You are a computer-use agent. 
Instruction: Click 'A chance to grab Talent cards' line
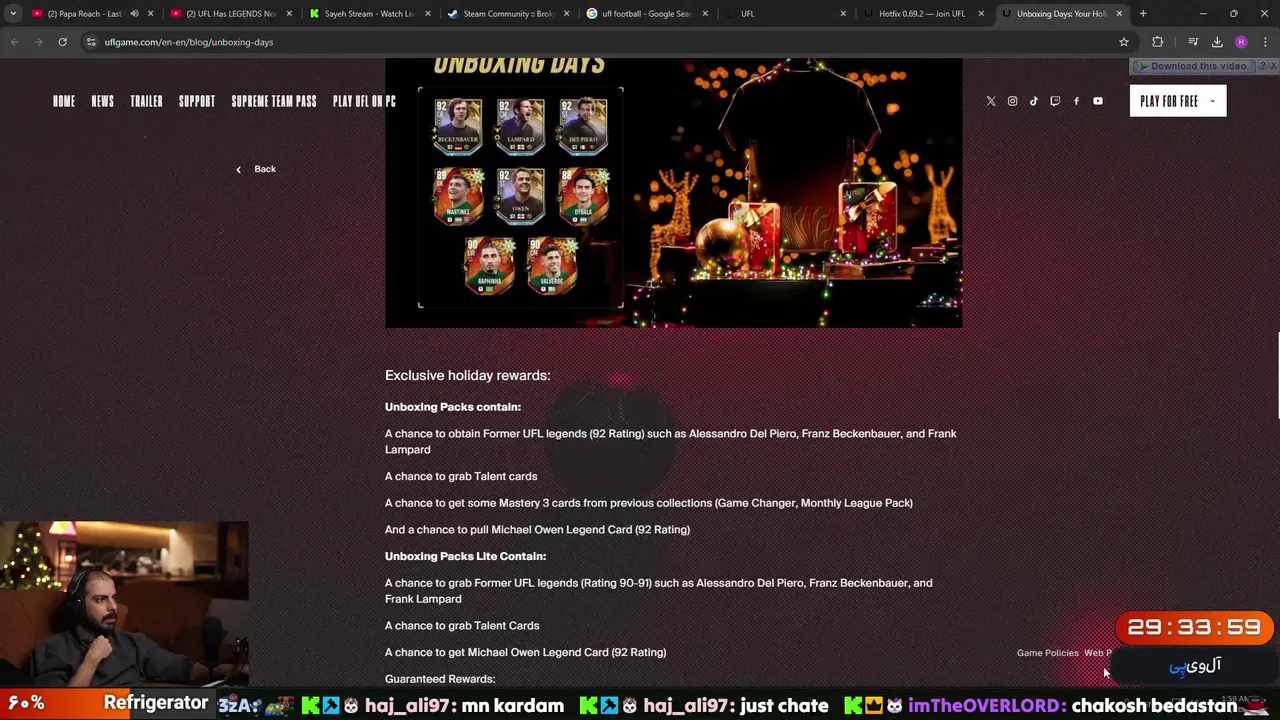tap(461, 476)
